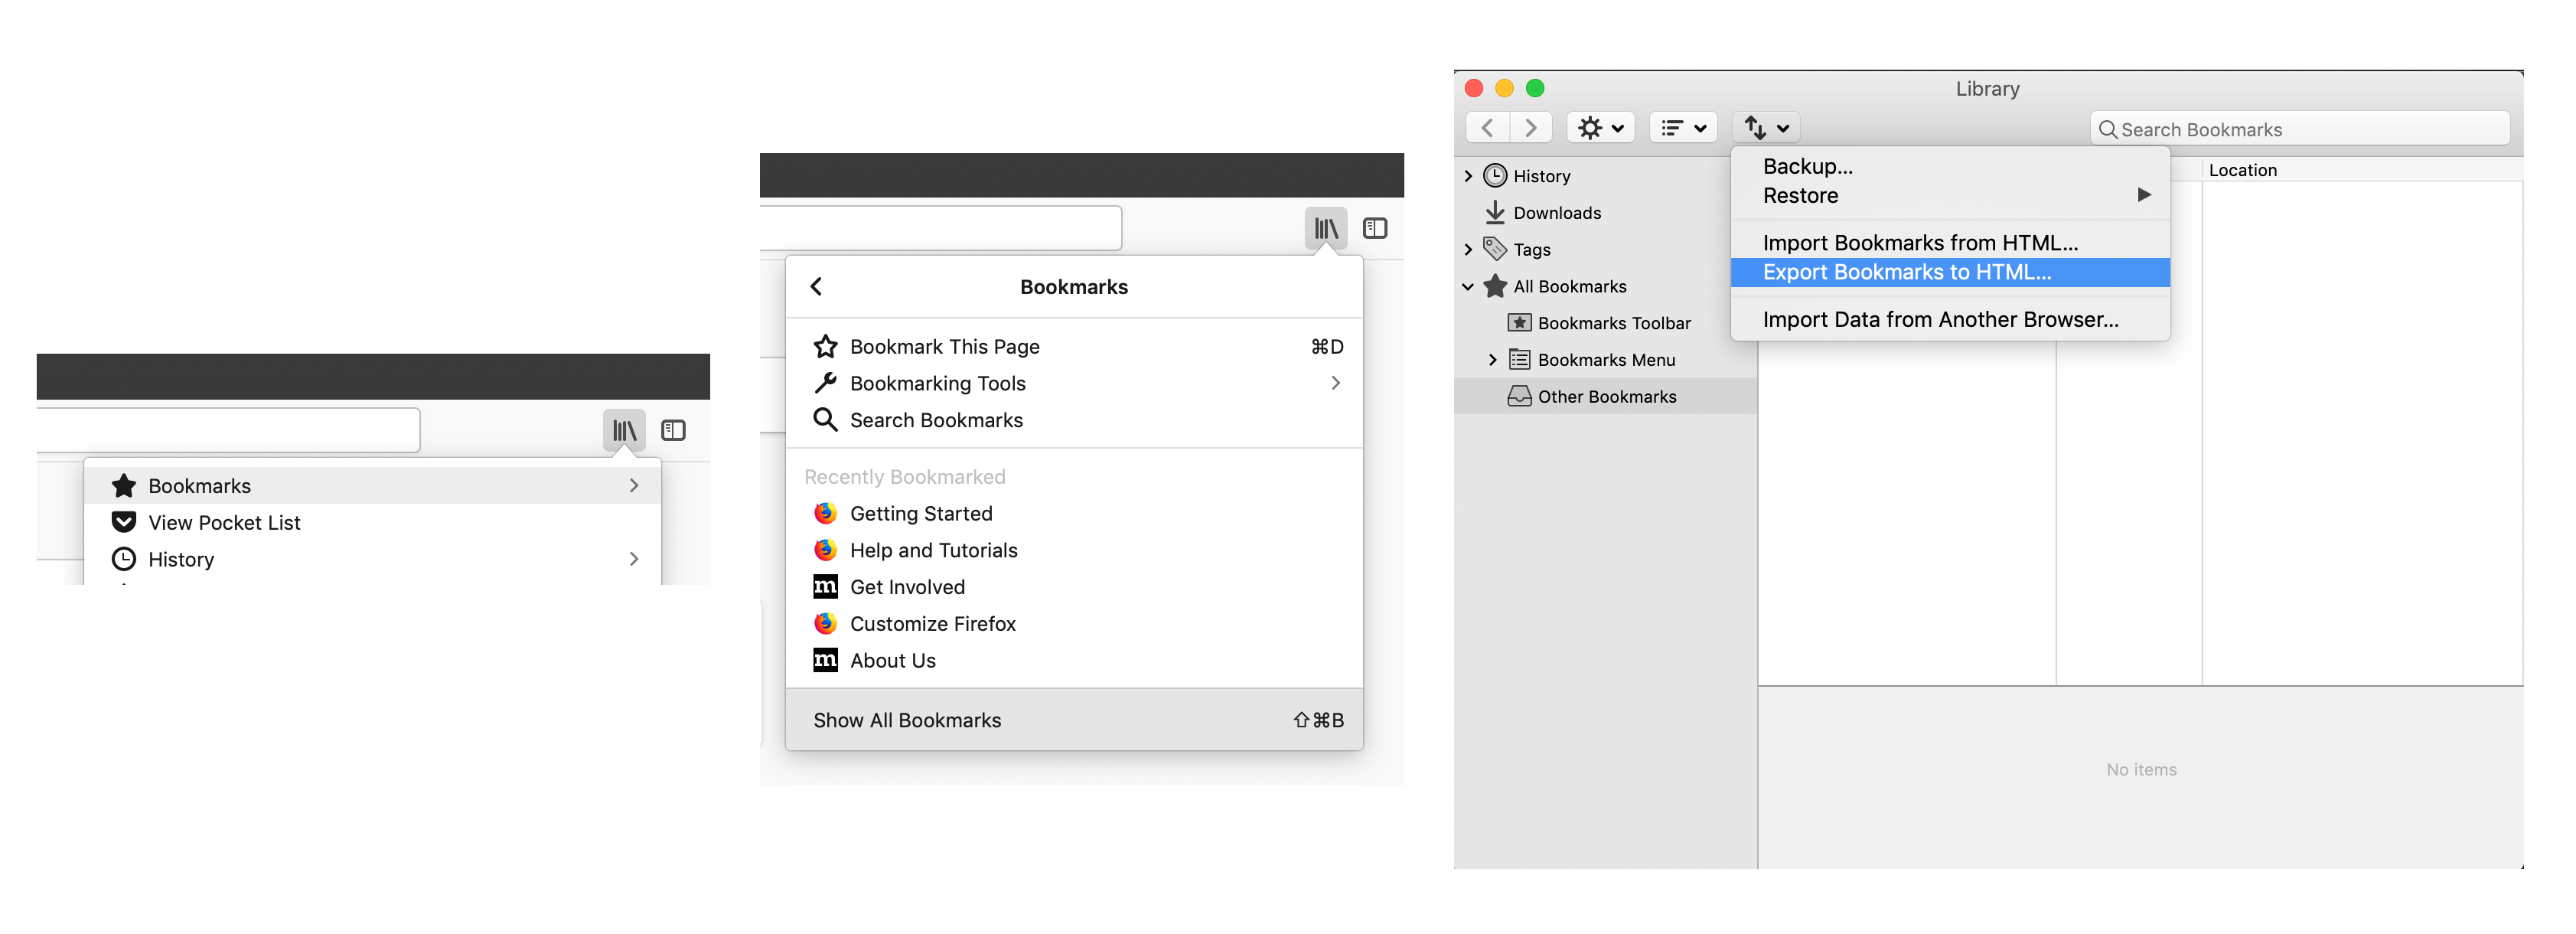Image resolution: width=2576 pixels, height=934 pixels.
Task: Open Bookmarking Tools submenu
Action: pos(1075,384)
